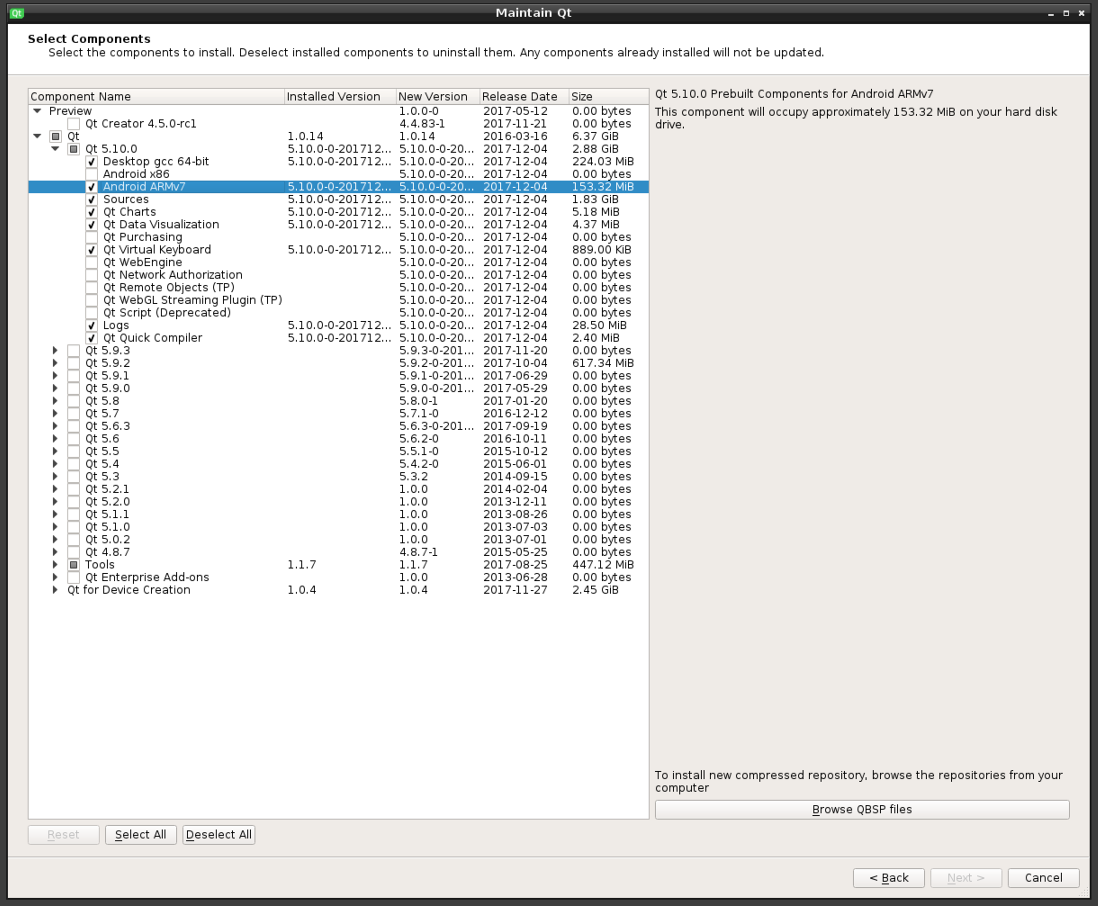Uncheck the Desktop gcc 64-bit checkbox
This screenshot has height=906, width=1098.
91,162
